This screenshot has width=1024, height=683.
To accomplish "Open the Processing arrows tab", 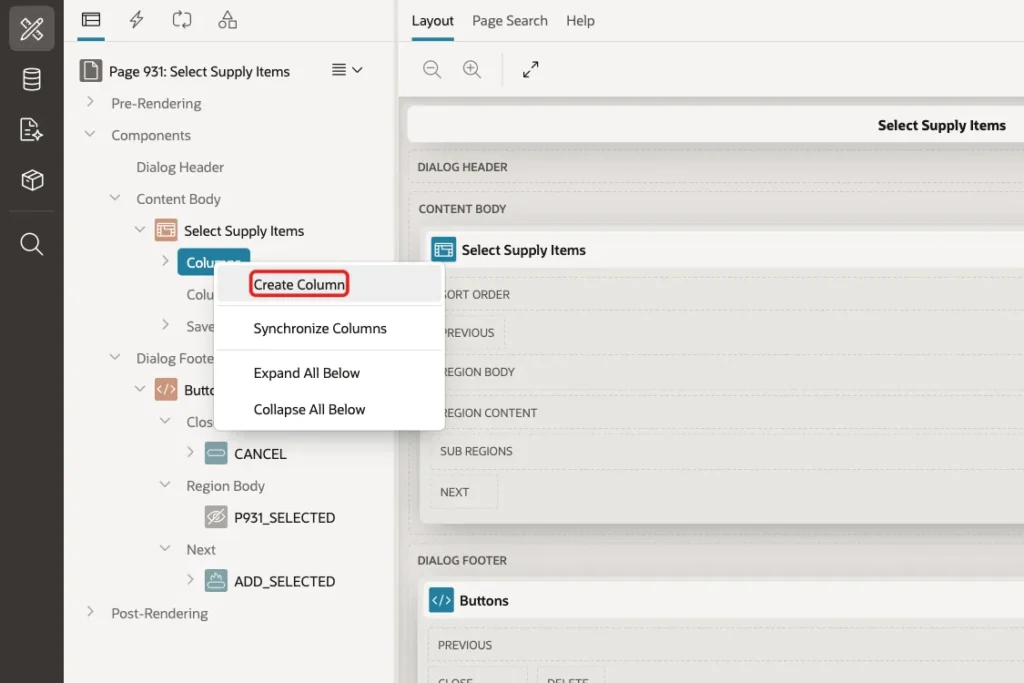I will pos(182,20).
